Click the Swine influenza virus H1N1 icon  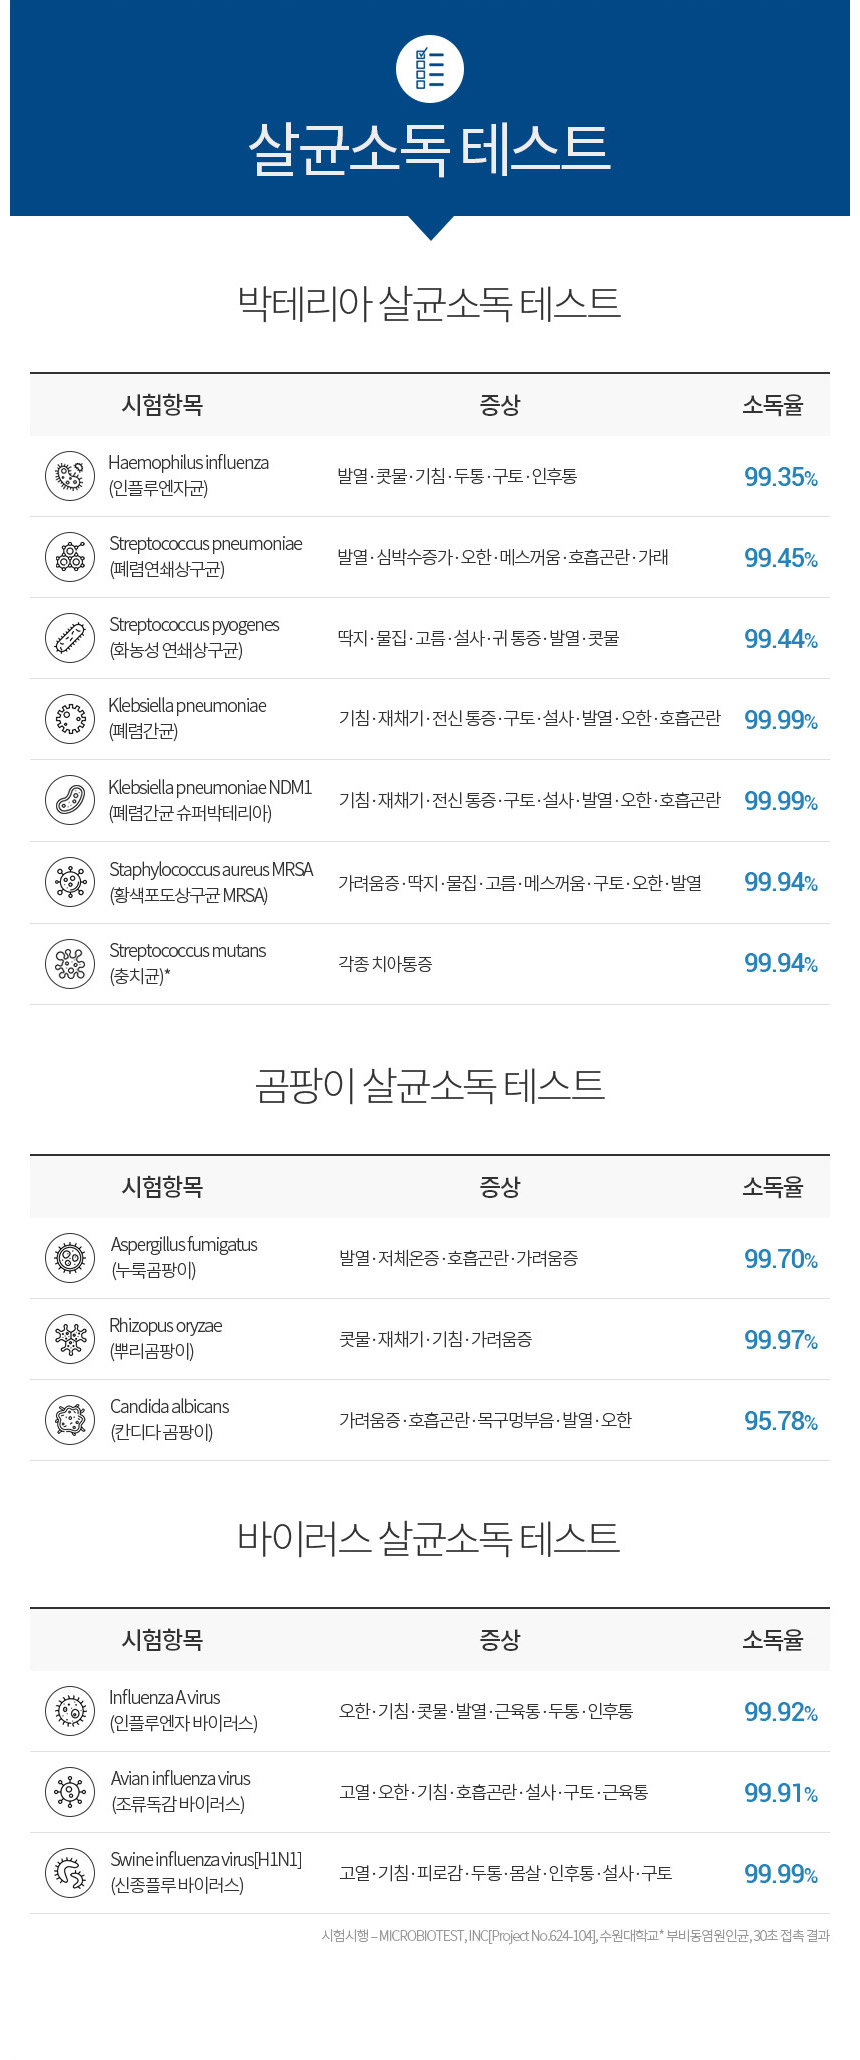tap(70, 1873)
